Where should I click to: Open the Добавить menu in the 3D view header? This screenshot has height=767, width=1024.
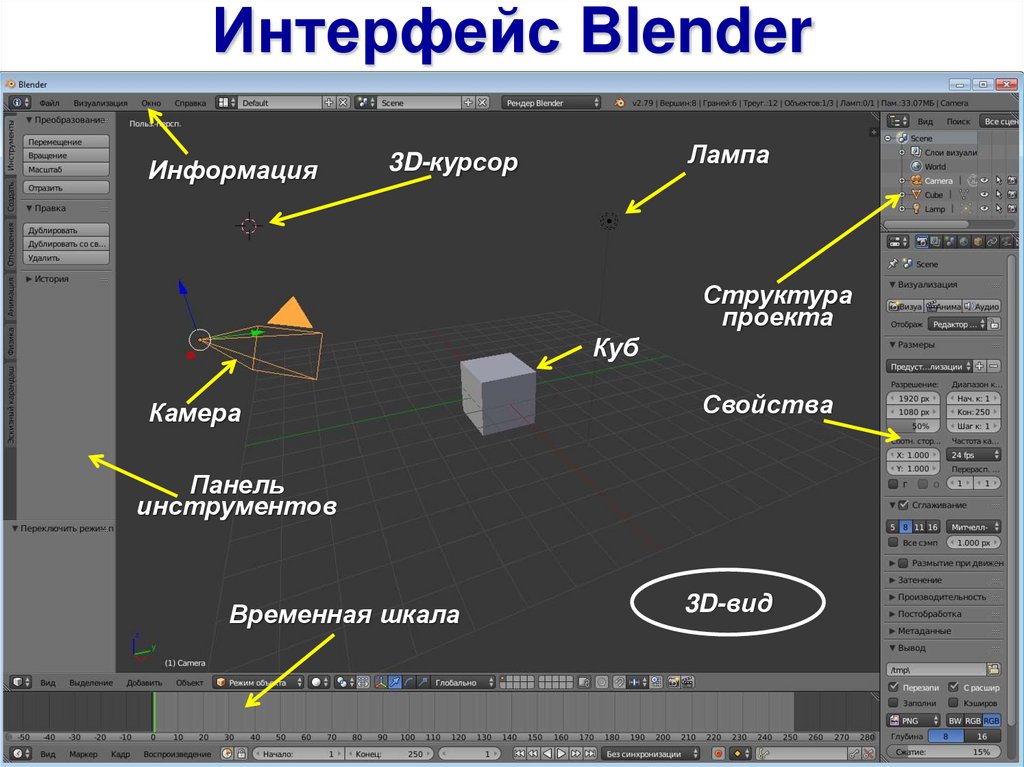point(144,683)
